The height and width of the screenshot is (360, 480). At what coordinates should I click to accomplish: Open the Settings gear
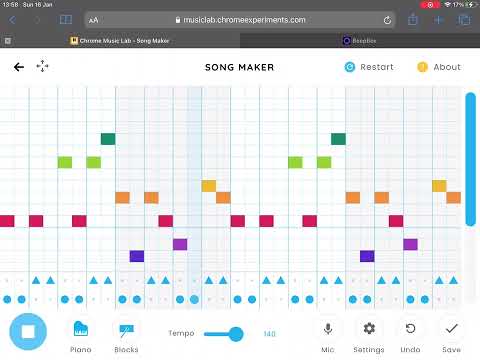(x=369, y=329)
